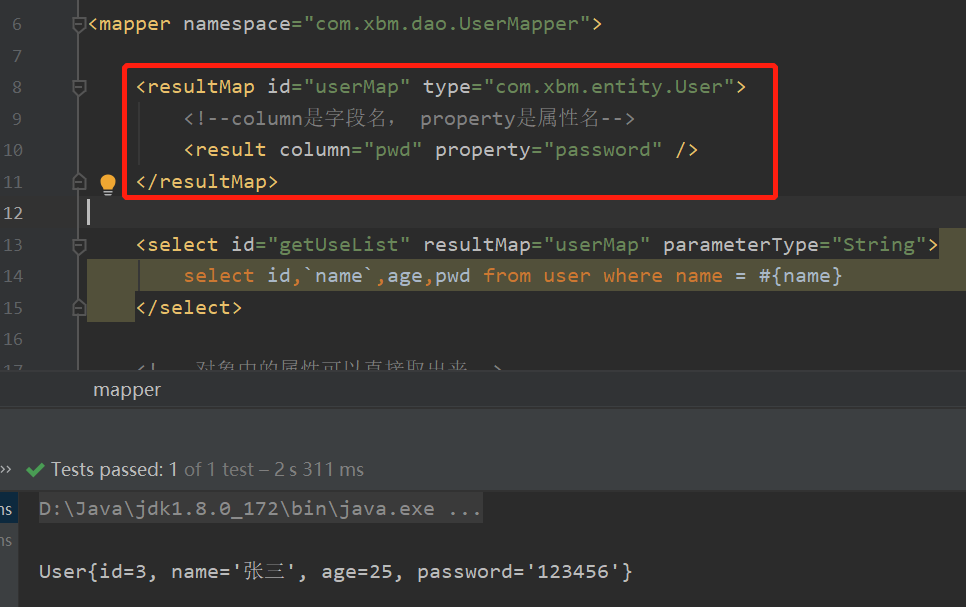Click the pwd column value on line 10
The width and height of the screenshot is (966, 607).
(x=392, y=150)
